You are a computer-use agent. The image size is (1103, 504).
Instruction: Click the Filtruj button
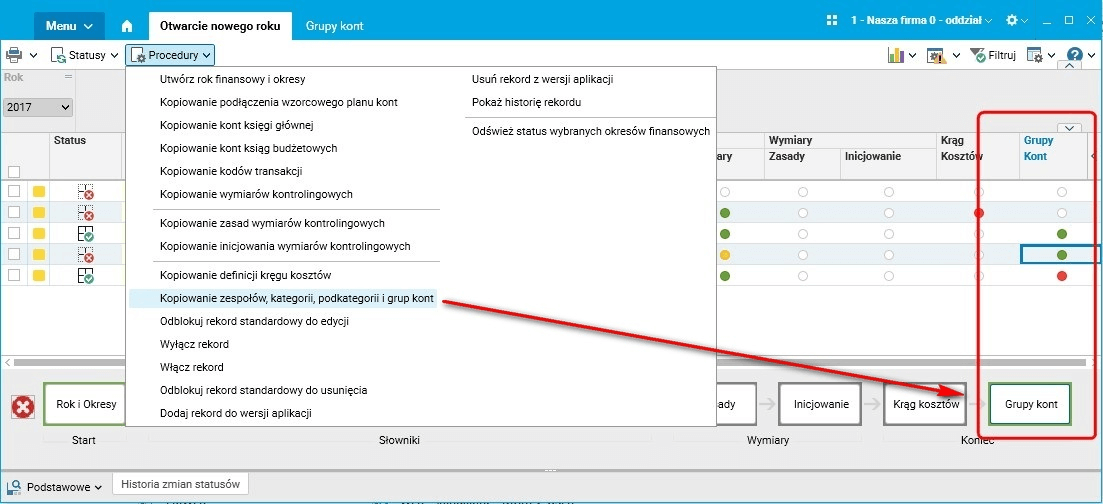click(x=993, y=56)
